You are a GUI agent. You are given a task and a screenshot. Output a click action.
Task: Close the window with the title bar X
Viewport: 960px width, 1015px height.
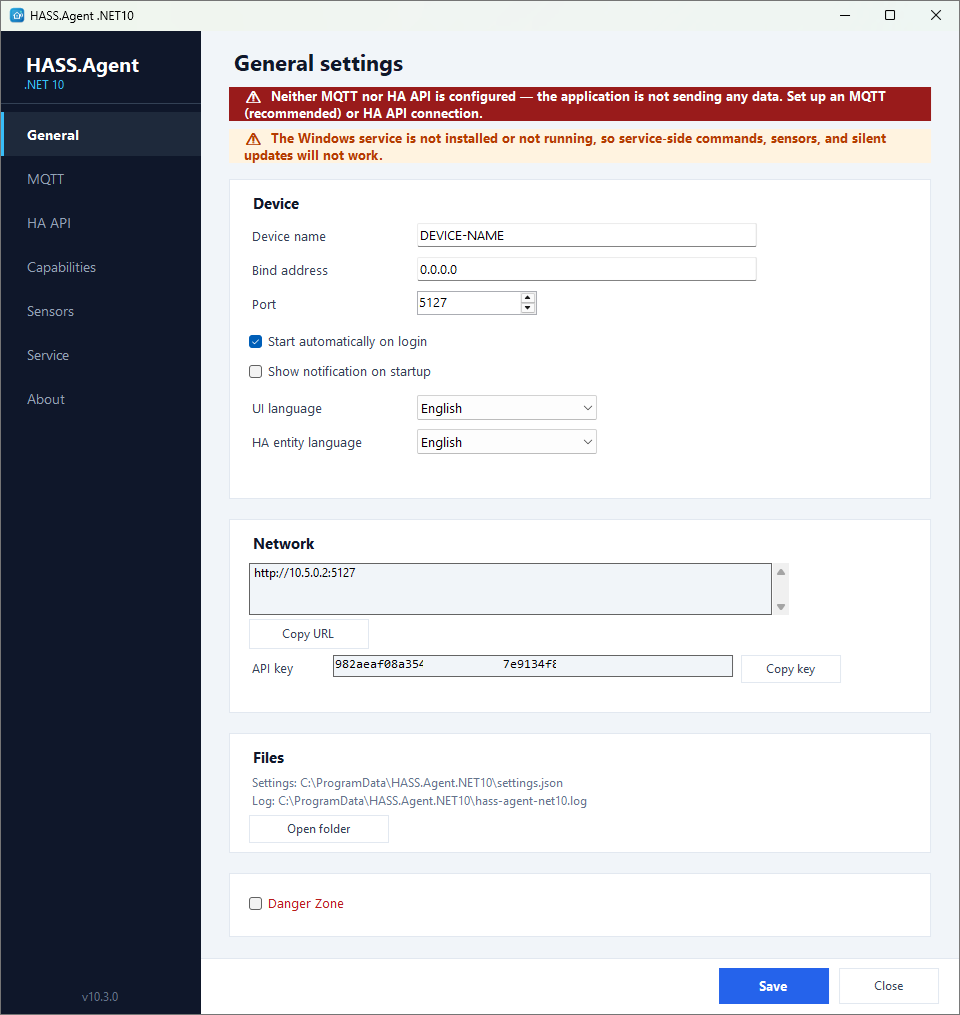pos(936,15)
